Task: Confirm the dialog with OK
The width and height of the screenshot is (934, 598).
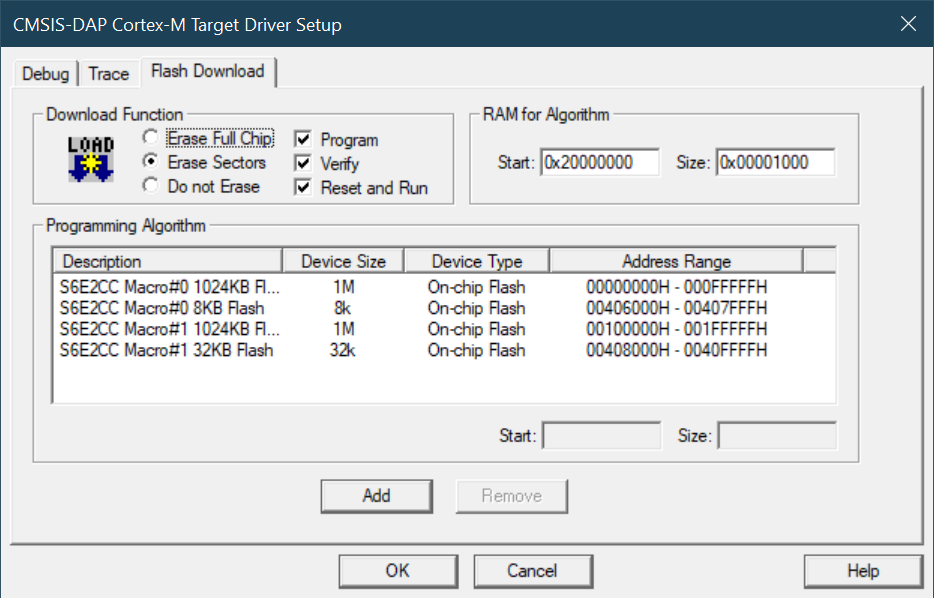Action: (398, 571)
